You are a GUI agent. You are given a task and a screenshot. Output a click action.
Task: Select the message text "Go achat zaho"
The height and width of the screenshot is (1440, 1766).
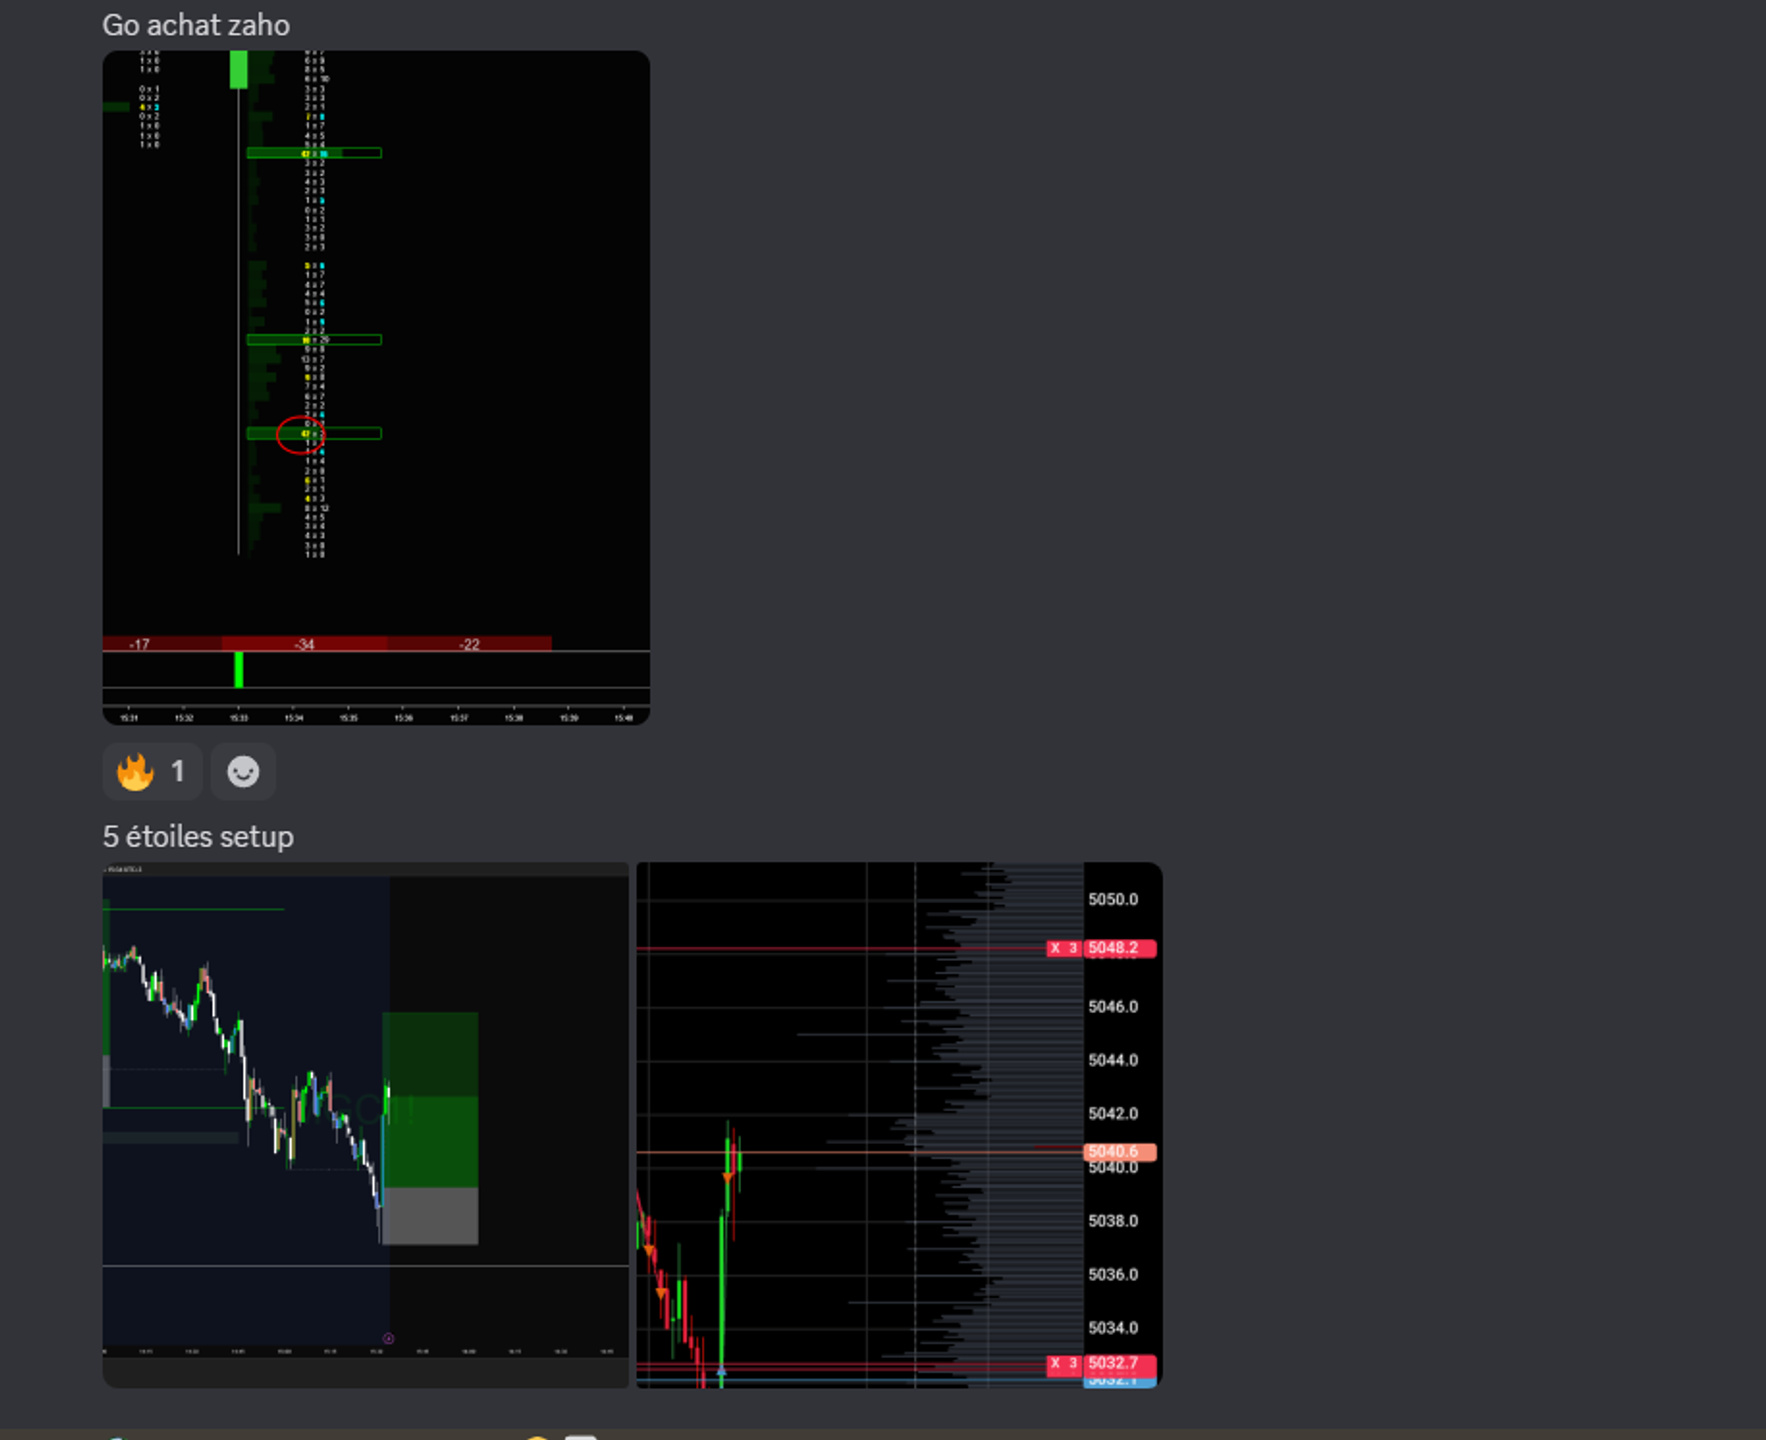click(x=196, y=25)
